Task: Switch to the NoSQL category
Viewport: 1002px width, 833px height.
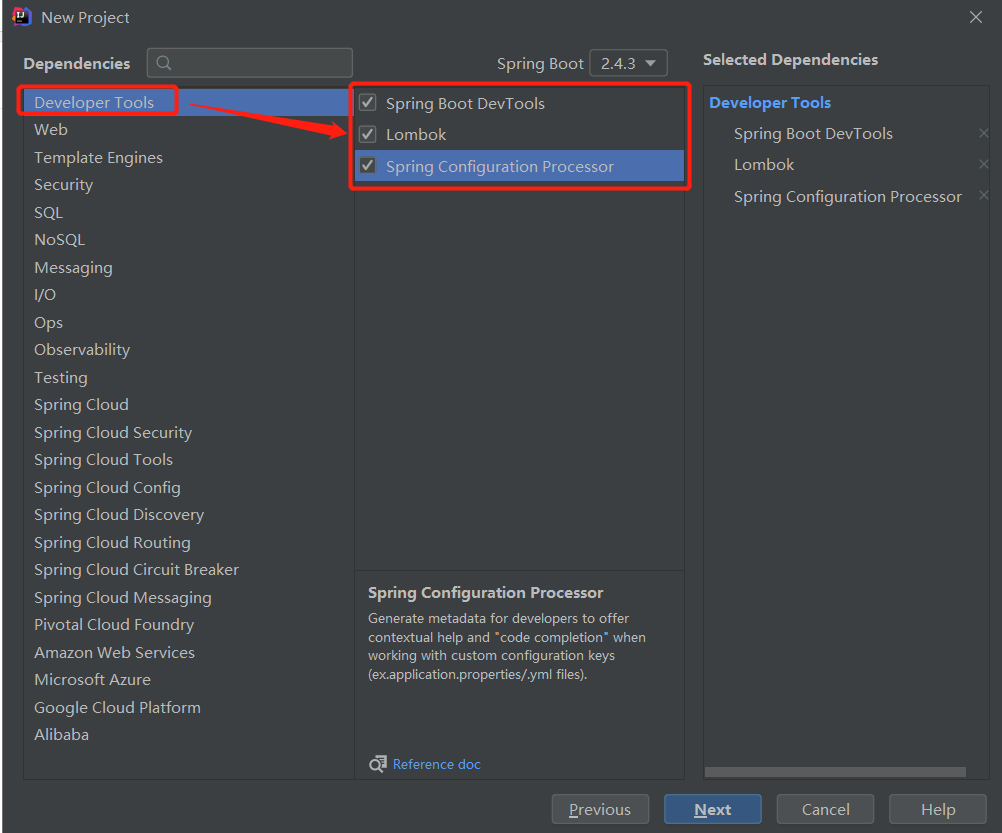Action: pos(59,239)
